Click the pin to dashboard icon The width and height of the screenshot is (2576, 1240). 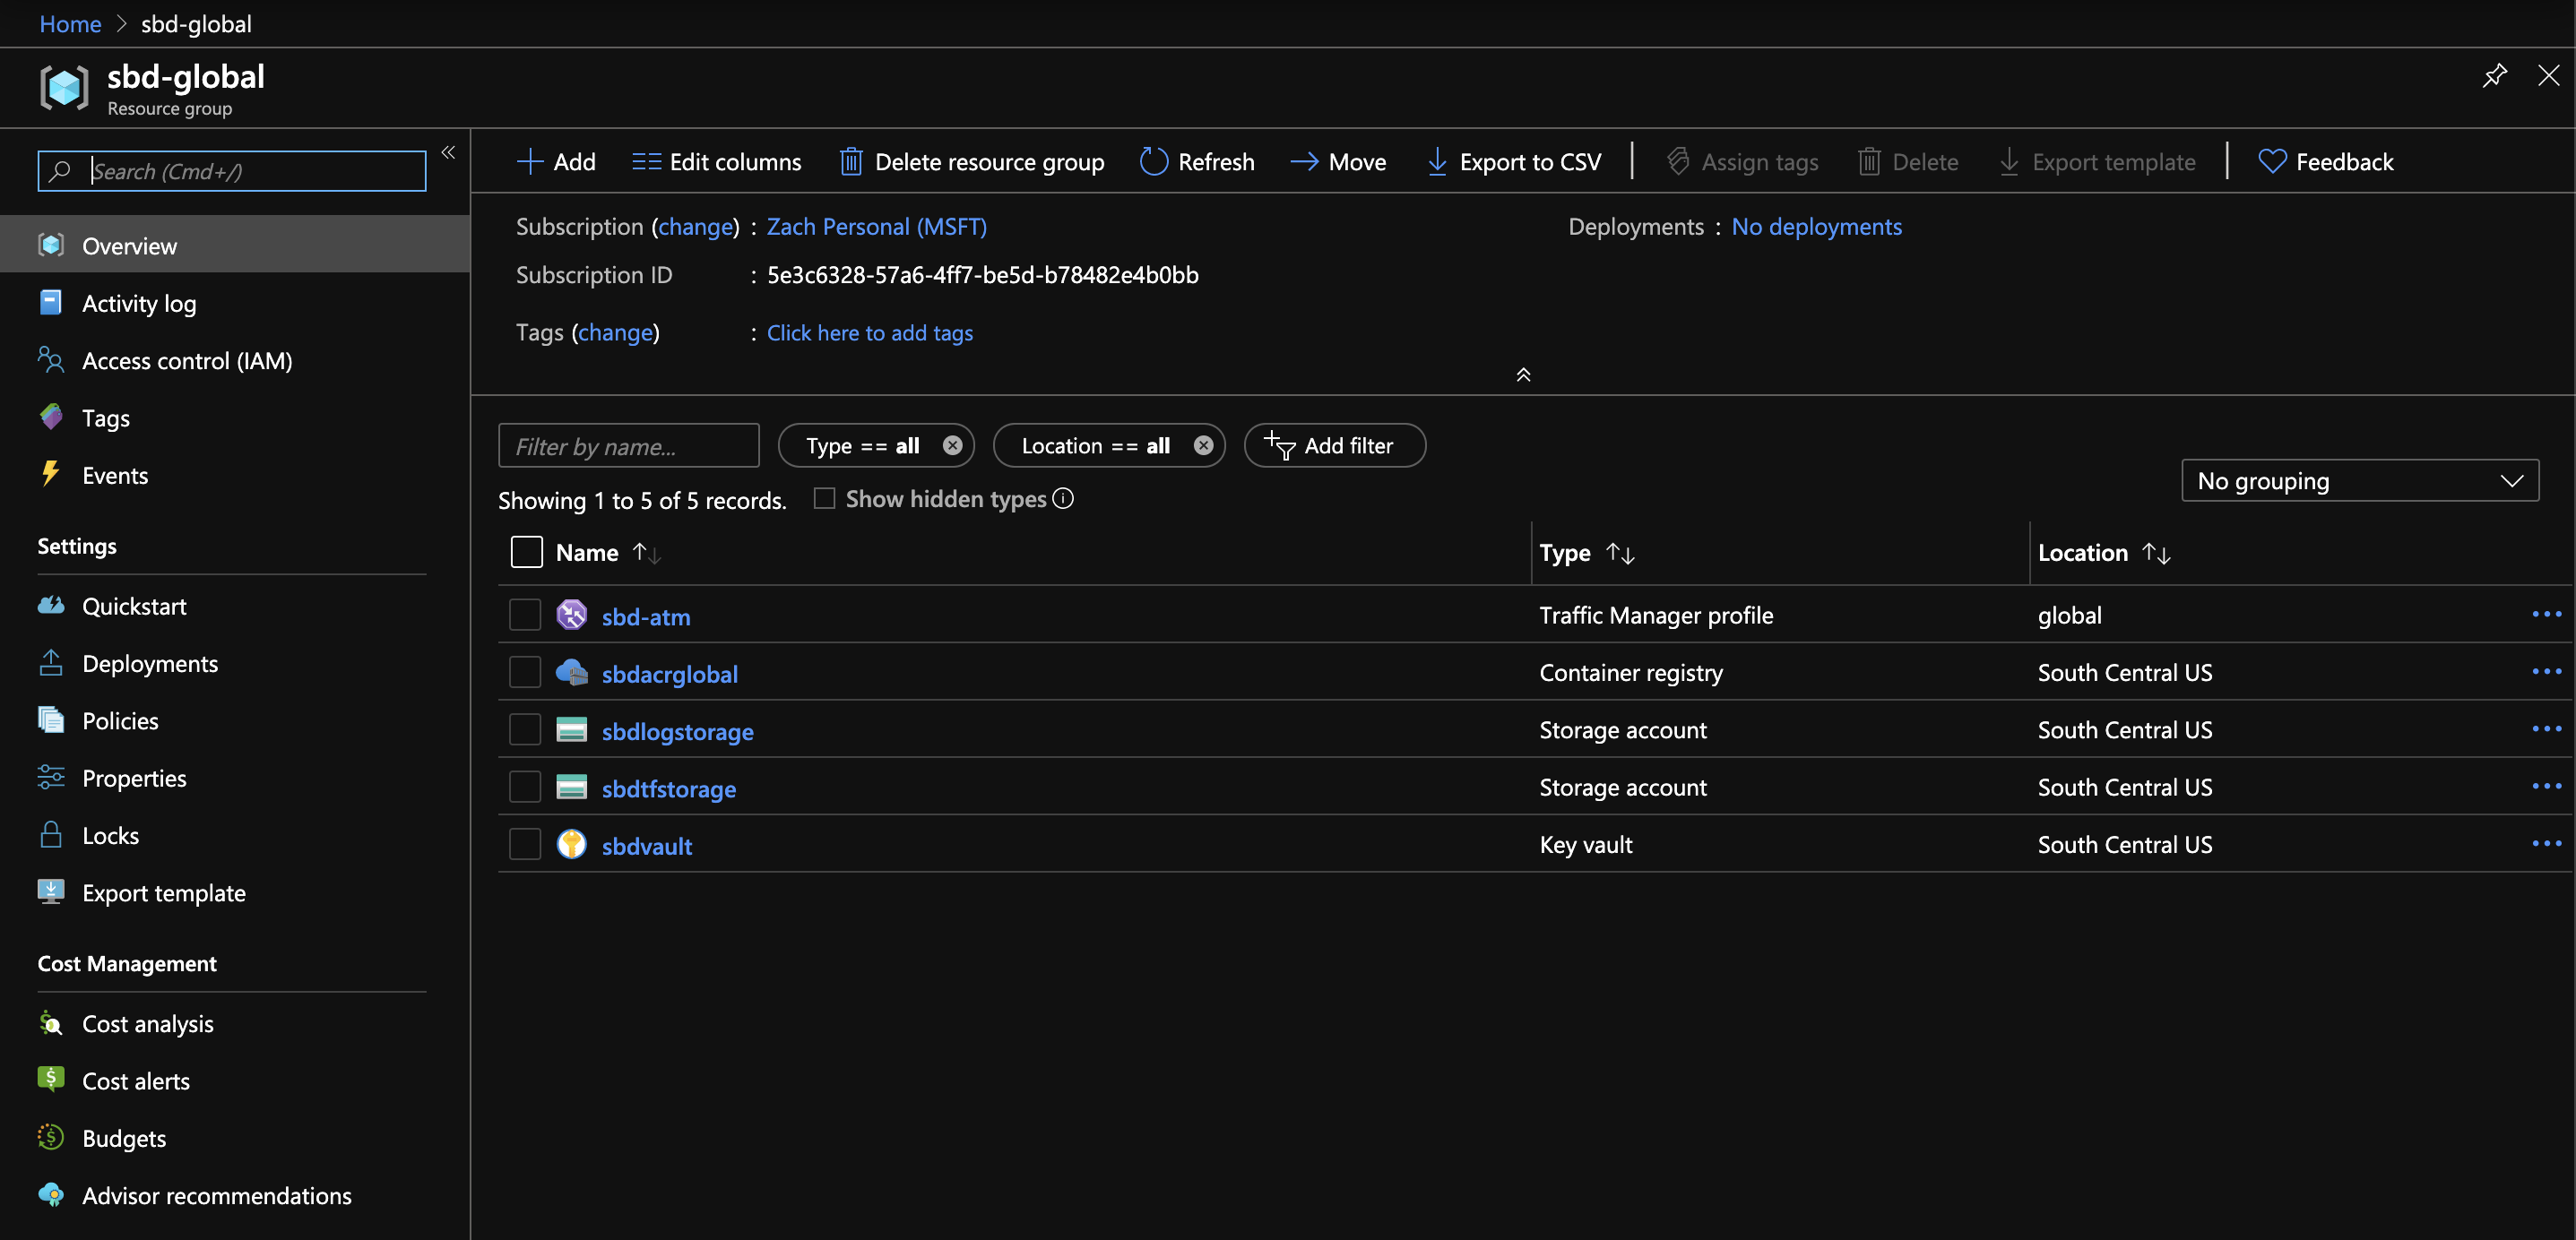tap(2494, 75)
